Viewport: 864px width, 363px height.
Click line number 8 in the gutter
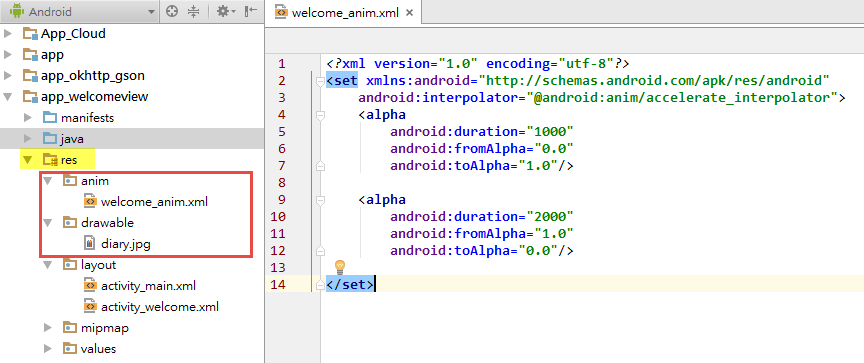281,183
